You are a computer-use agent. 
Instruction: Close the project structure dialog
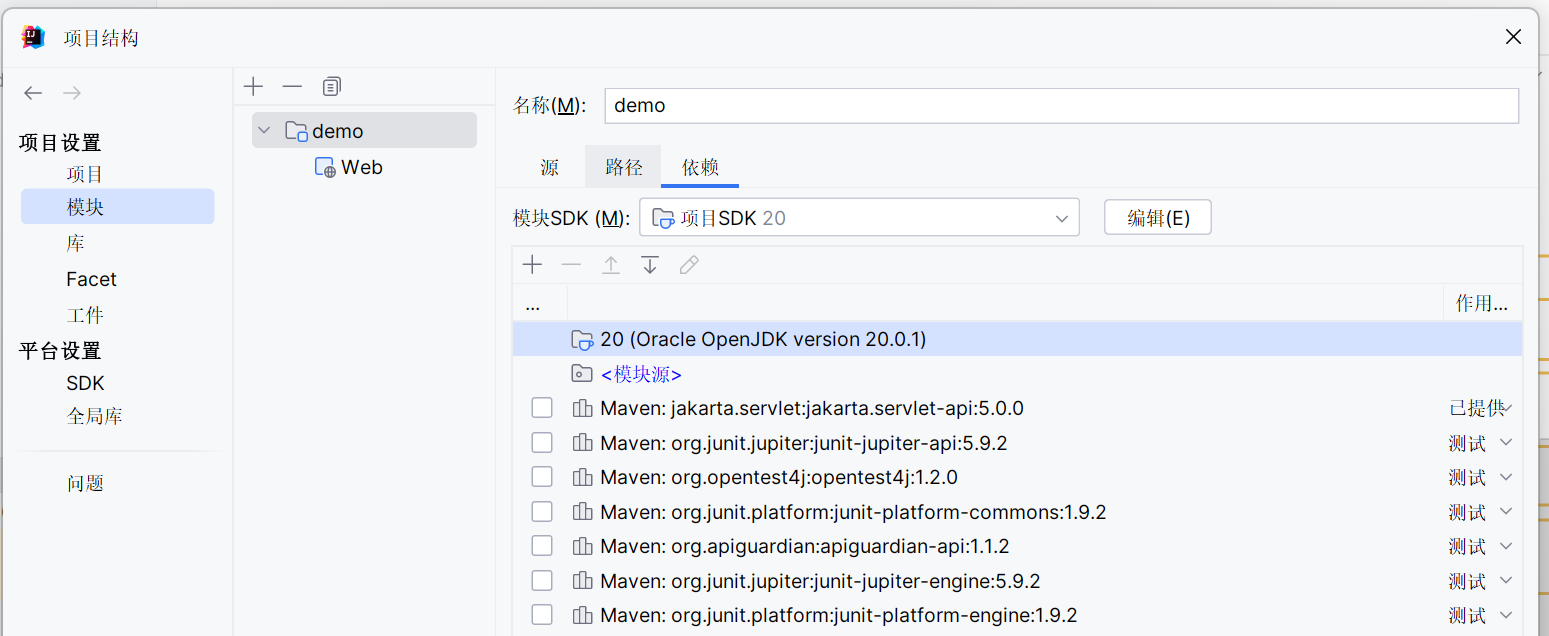click(1514, 38)
